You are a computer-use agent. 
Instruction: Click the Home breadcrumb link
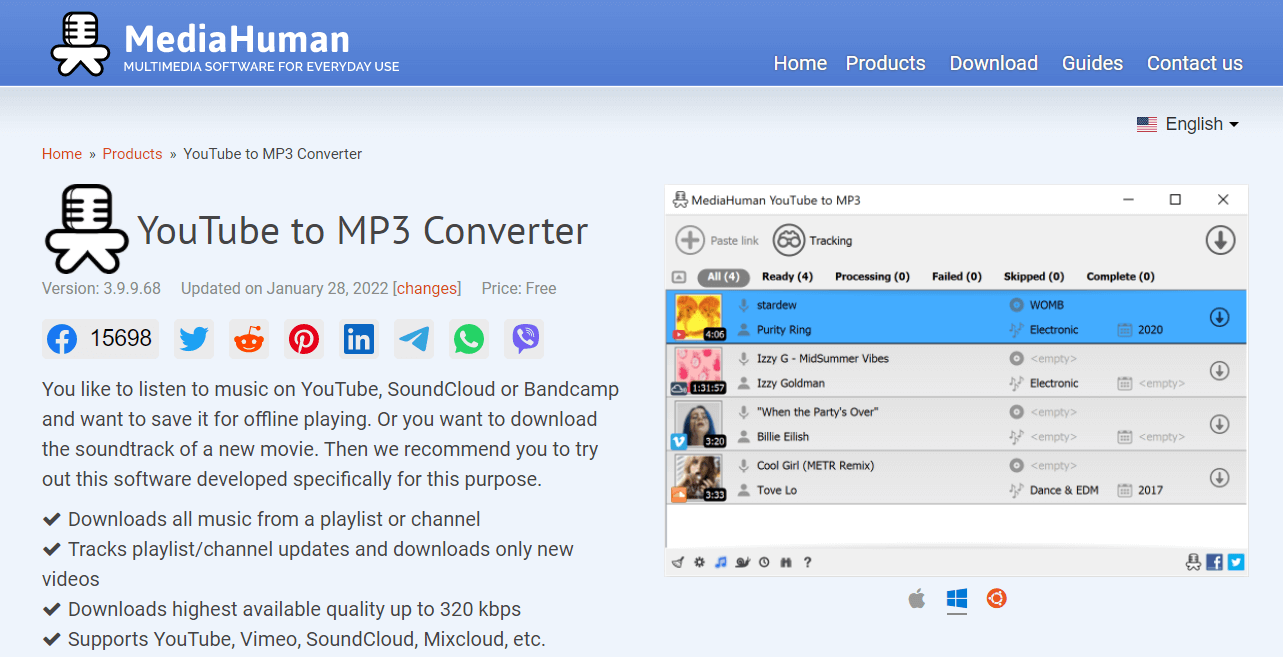point(62,154)
